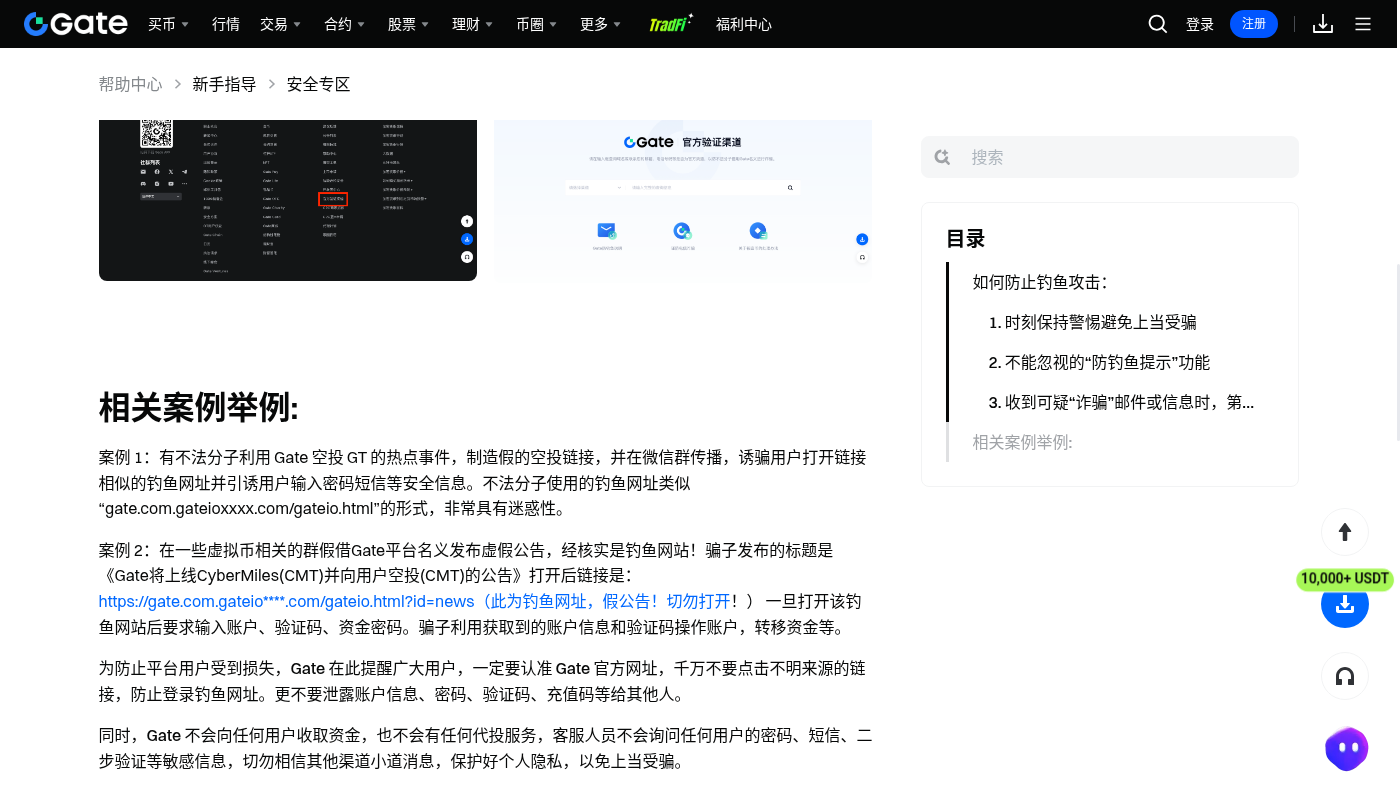Expand the 理财 dropdown menu

[472, 24]
